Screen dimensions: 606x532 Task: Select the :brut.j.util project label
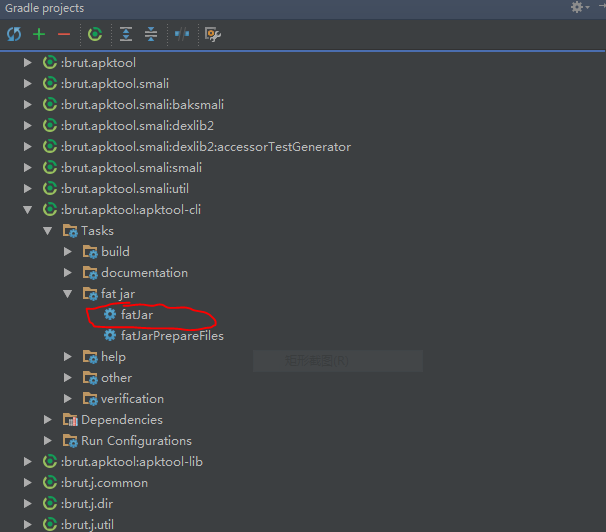[x=87, y=525]
